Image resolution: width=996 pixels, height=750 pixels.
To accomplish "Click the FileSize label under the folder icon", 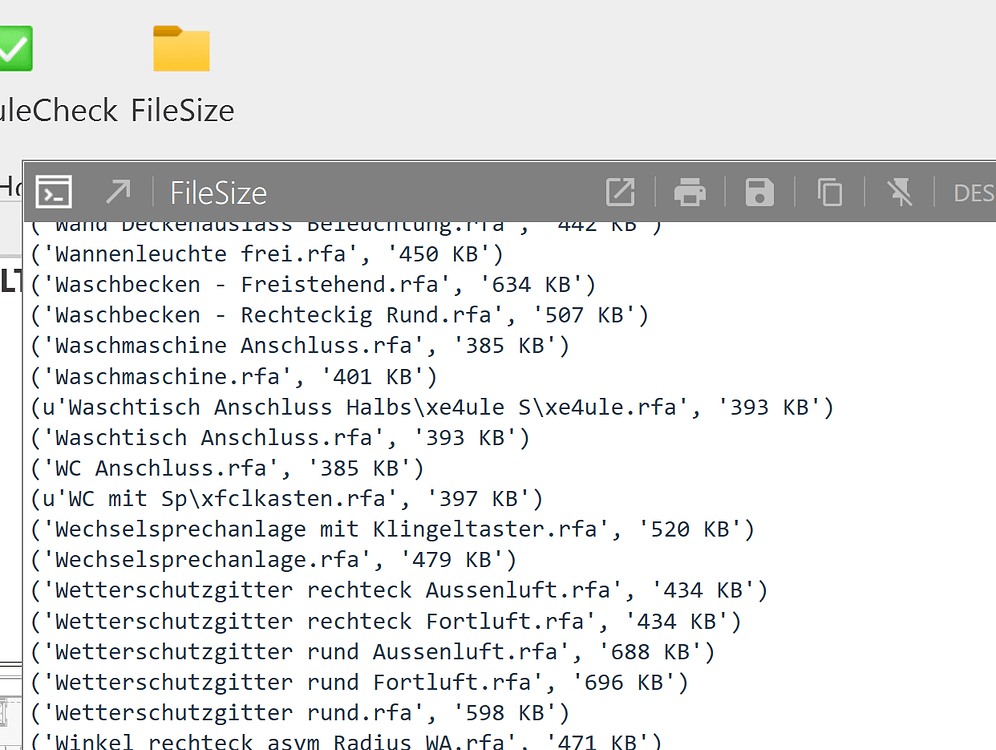I will pyautogui.click(x=183, y=110).
